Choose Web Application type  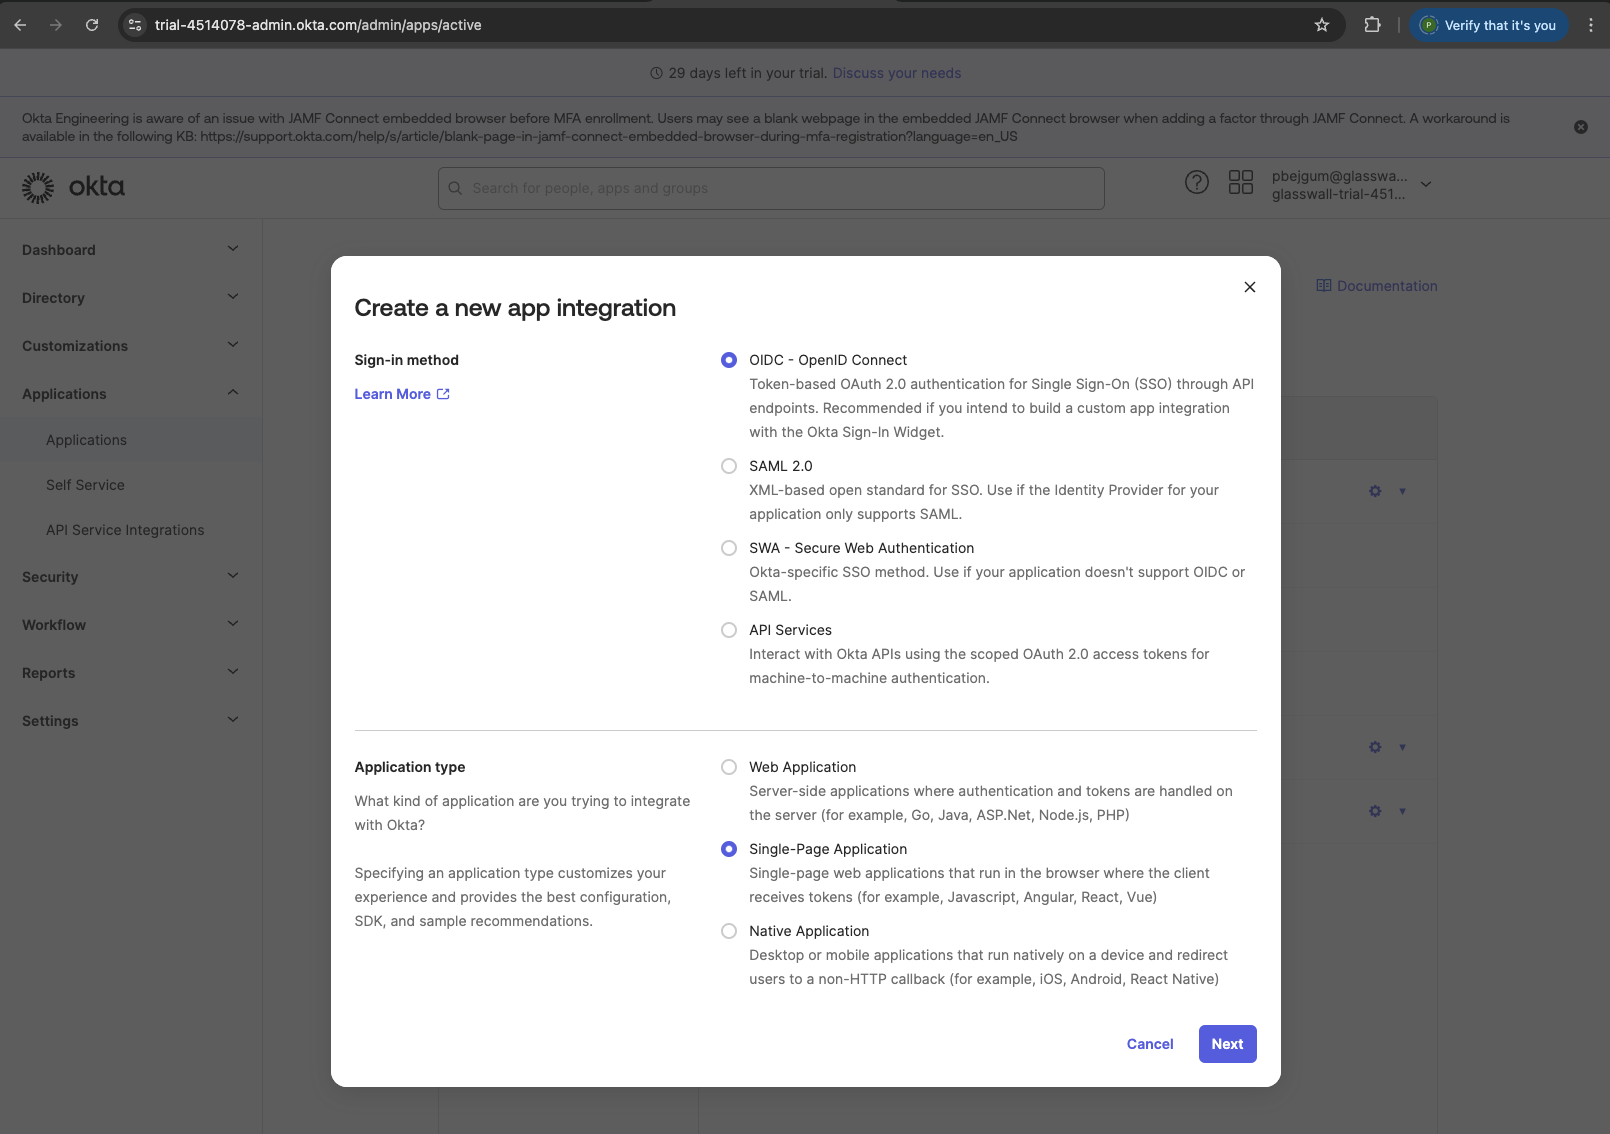tap(729, 767)
